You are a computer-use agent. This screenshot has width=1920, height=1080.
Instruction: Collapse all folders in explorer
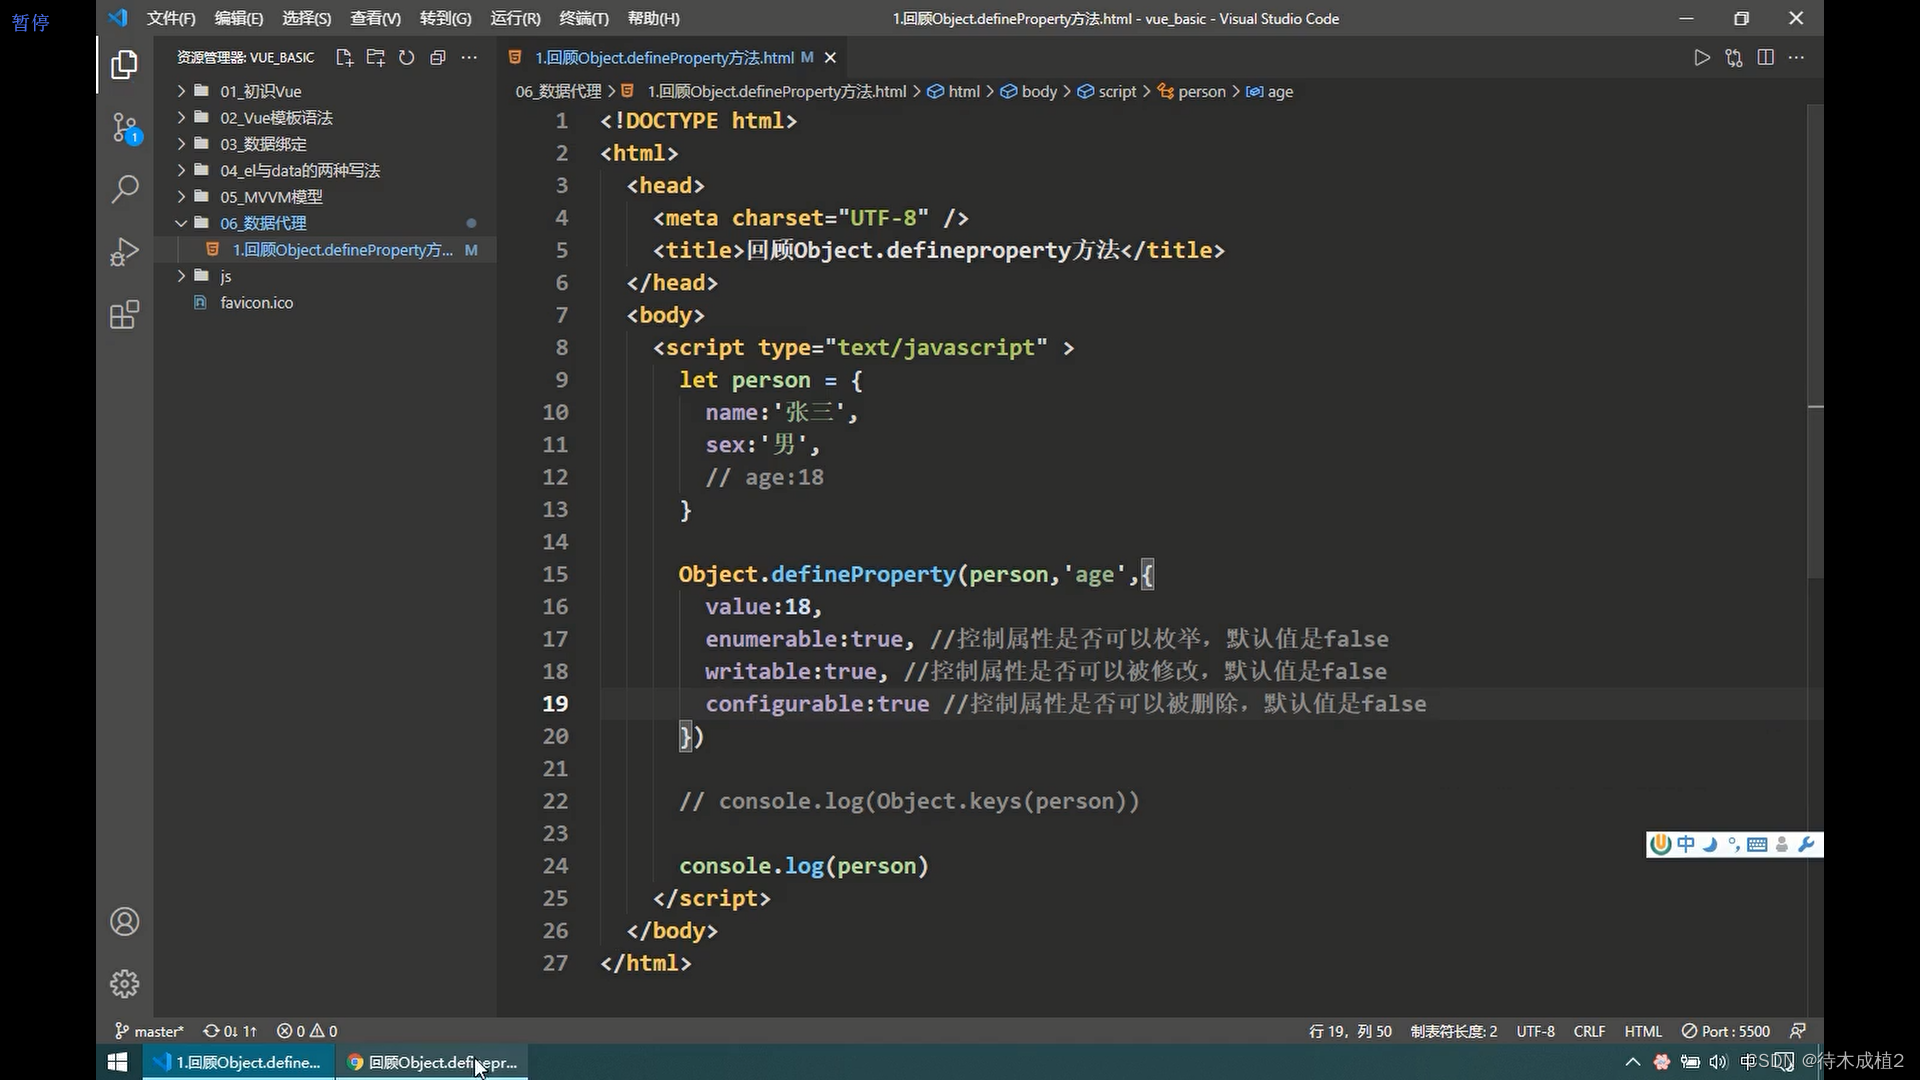pyautogui.click(x=437, y=58)
